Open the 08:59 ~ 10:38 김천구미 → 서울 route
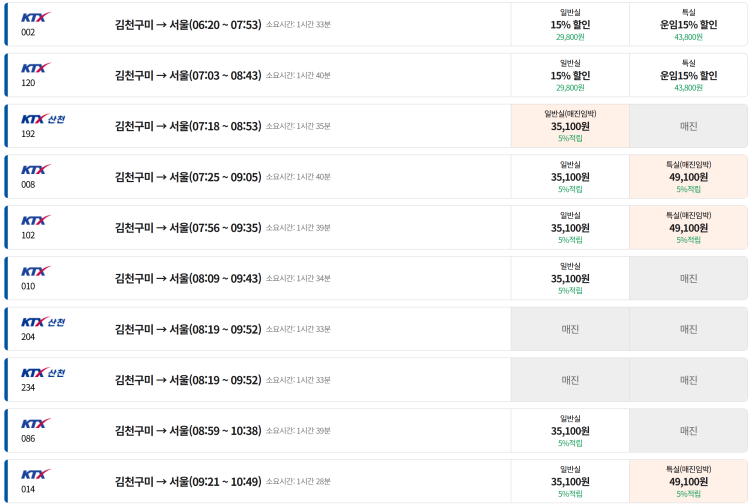 click(x=188, y=431)
